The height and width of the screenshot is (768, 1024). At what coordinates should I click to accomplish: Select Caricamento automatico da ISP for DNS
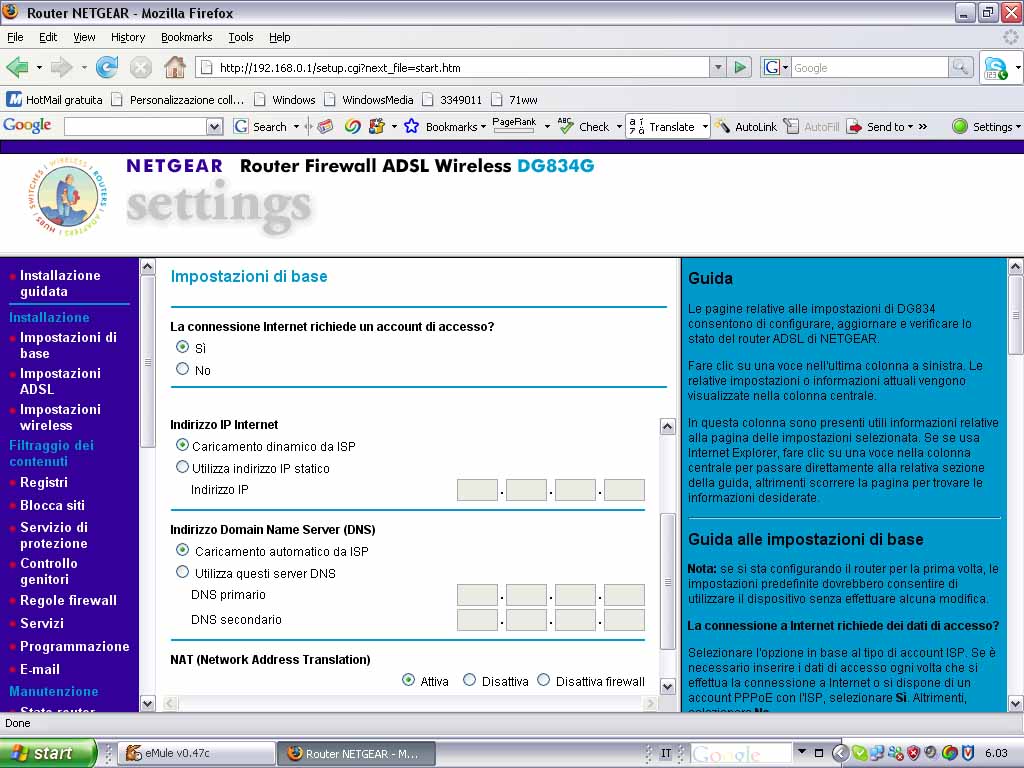[x=182, y=550]
